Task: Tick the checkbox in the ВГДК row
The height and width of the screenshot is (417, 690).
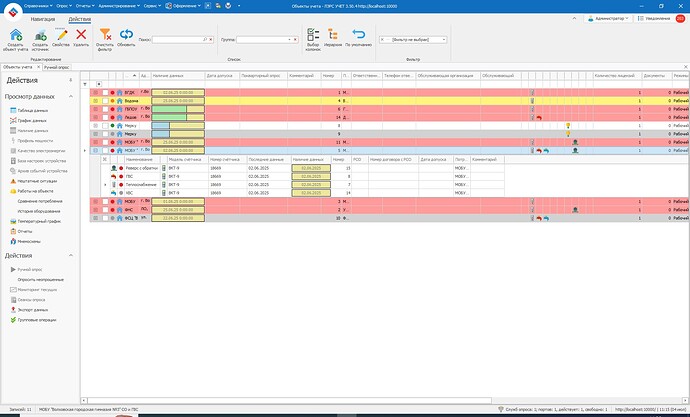Action: [105, 93]
